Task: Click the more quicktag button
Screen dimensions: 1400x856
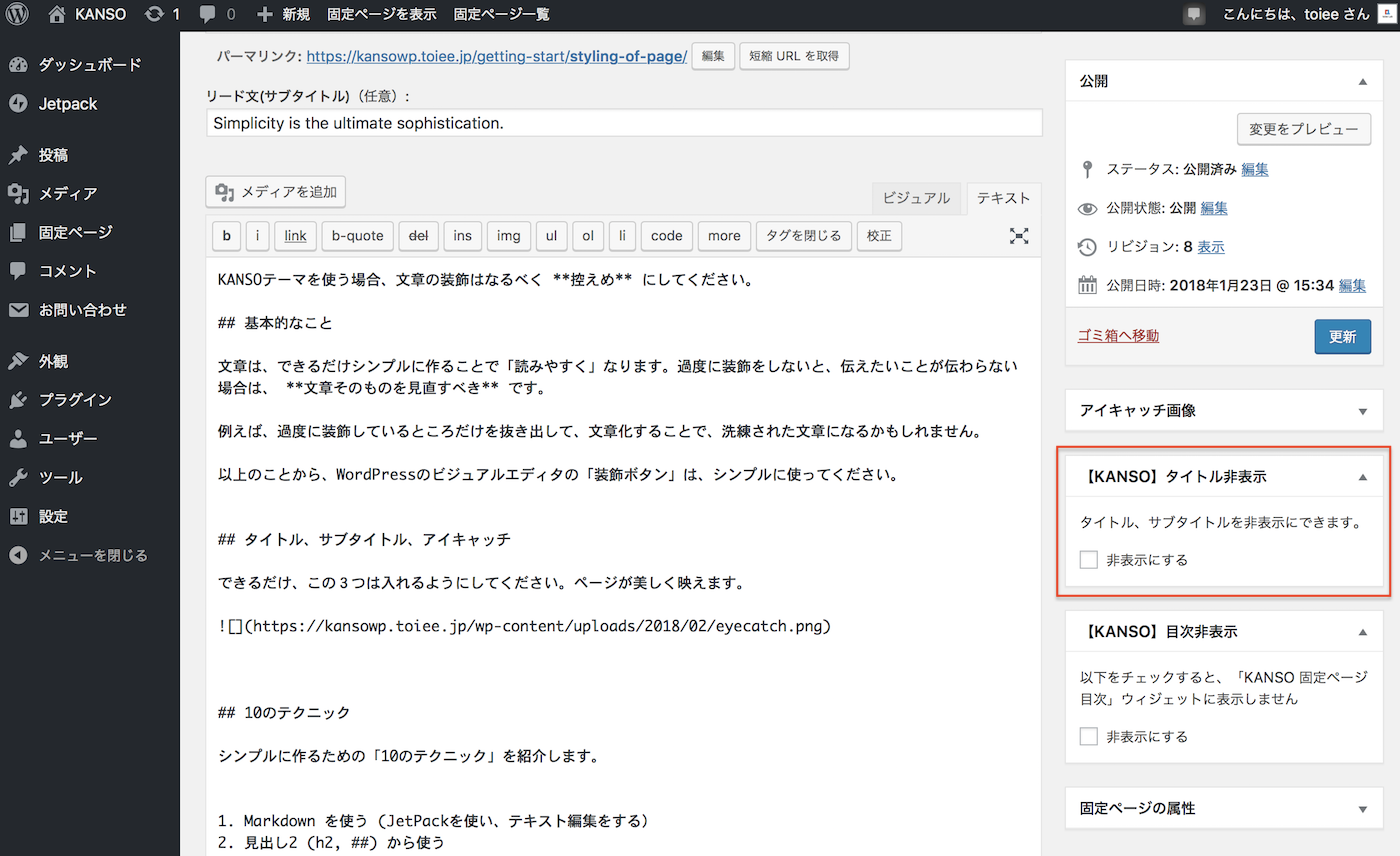Action: (724, 236)
